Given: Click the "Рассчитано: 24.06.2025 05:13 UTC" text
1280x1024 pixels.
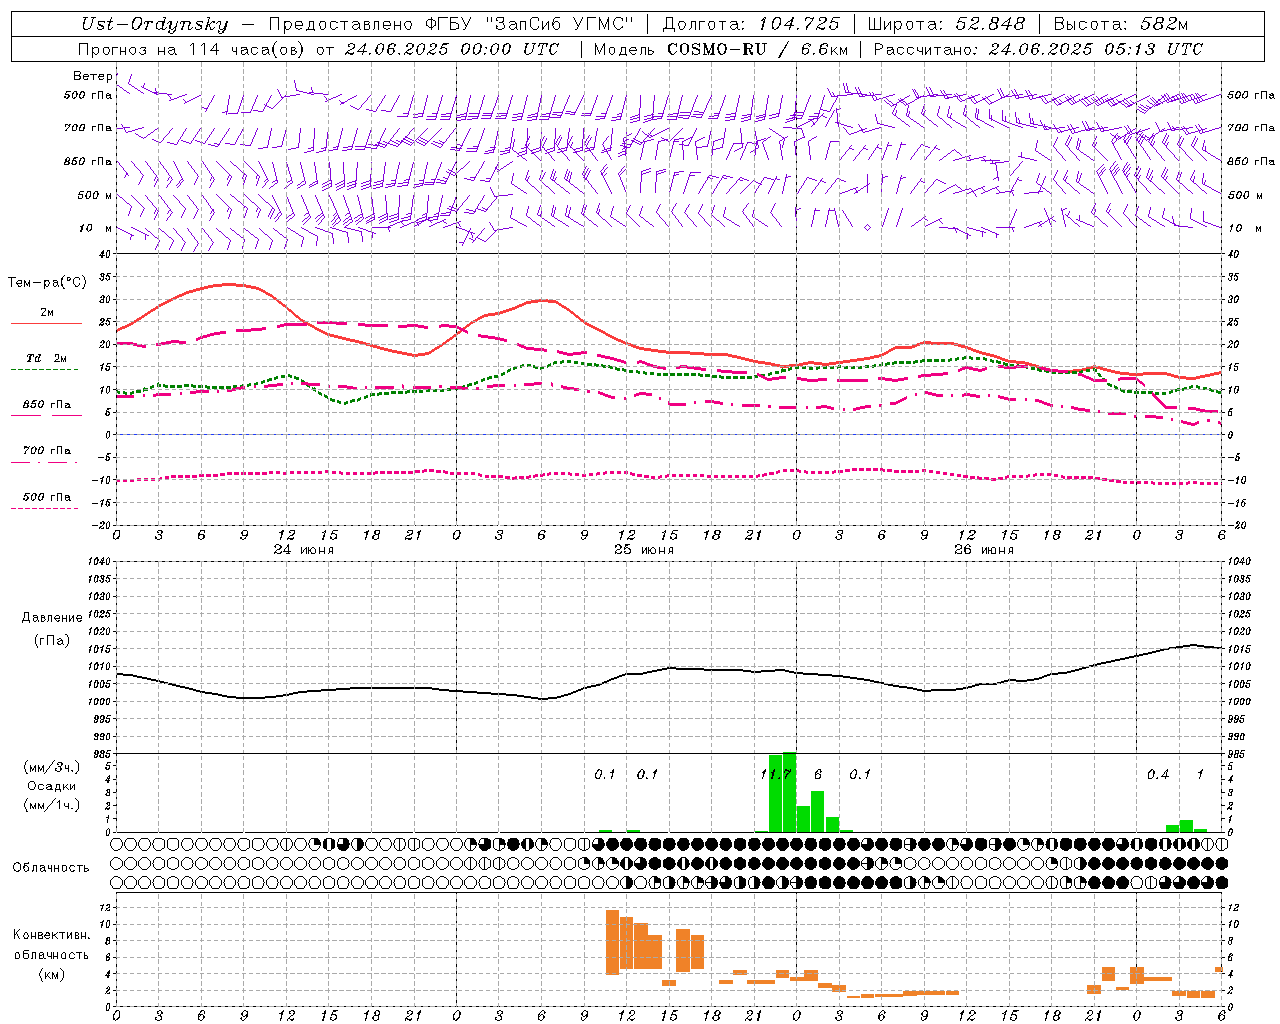Looking at the screenshot, I should pos(1038,49).
